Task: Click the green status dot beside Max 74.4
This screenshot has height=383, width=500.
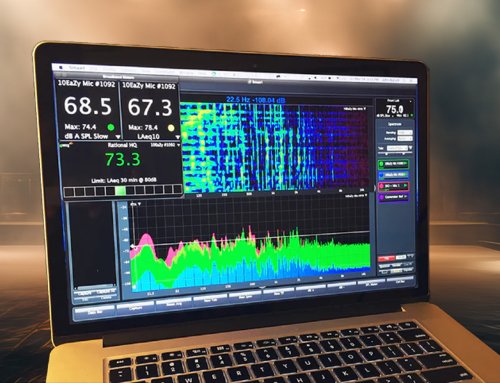Action: pyautogui.click(x=111, y=127)
